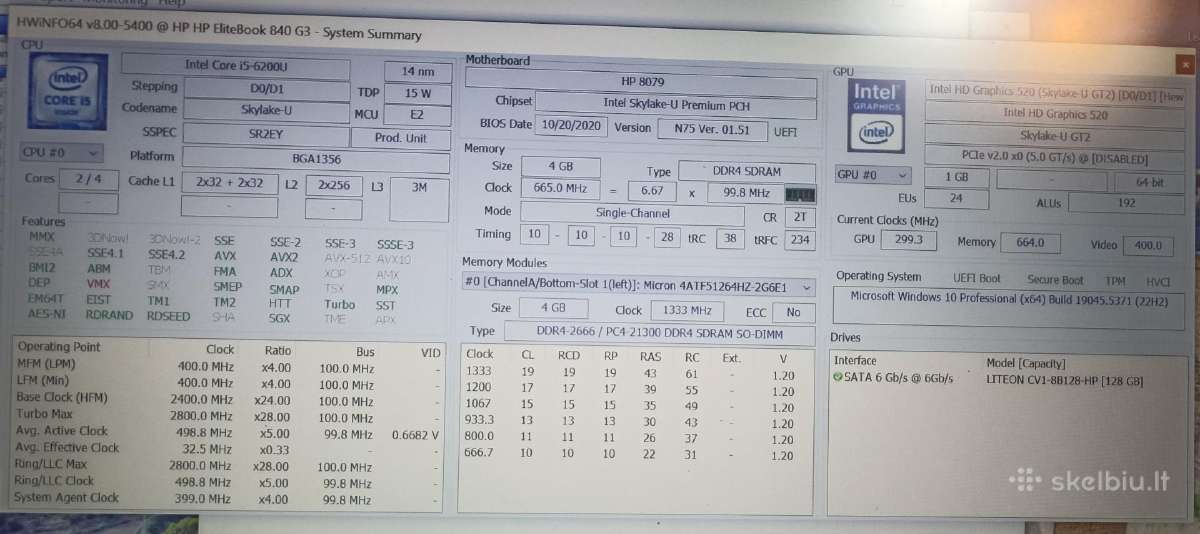Click the 14 nm process field
This screenshot has width=1200, height=534.
pyautogui.click(x=417, y=71)
